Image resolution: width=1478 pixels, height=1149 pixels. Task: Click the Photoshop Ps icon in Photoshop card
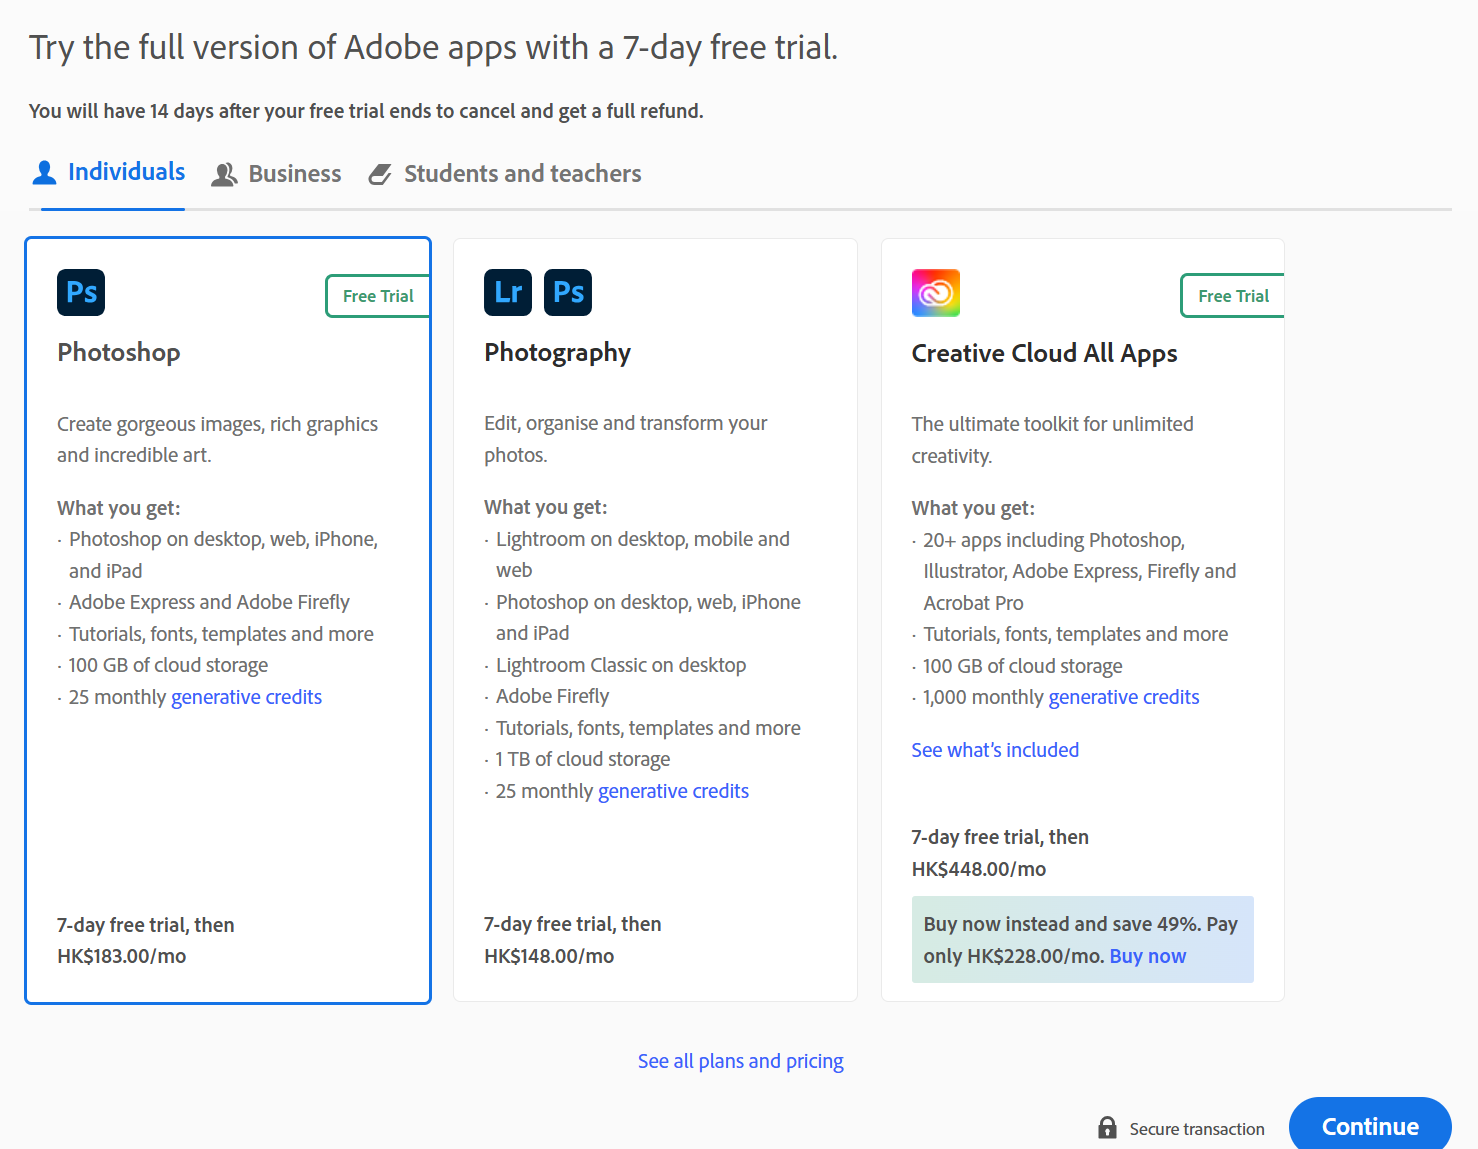[81, 292]
